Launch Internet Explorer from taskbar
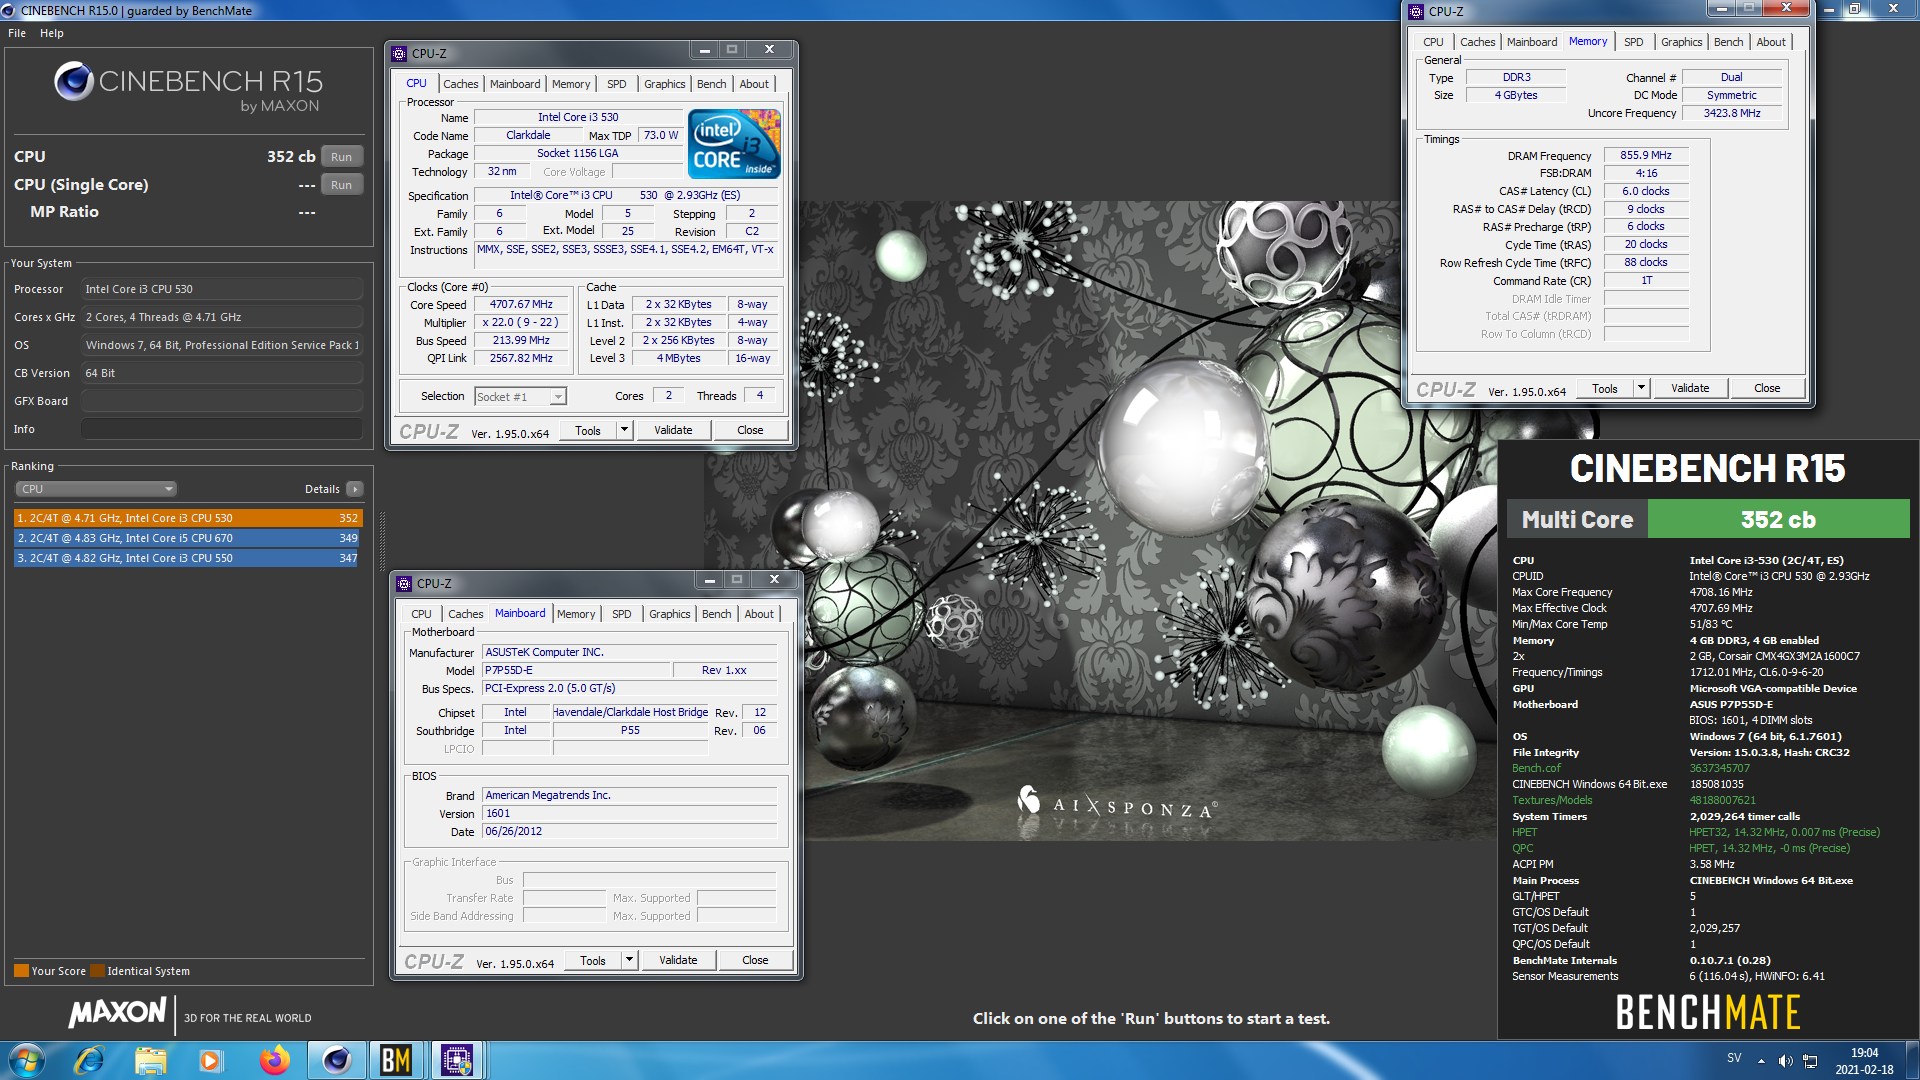Viewport: 1920px width, 1080px height. point(88,1060)
